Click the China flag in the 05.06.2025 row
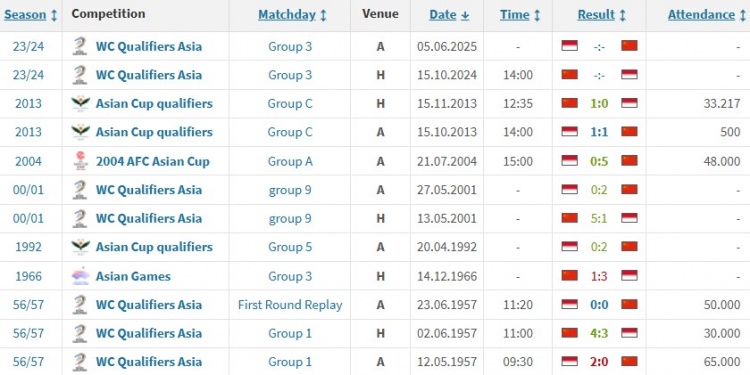Image resolution: width=750 pixels, height=375 pixels. pos(629,46)
